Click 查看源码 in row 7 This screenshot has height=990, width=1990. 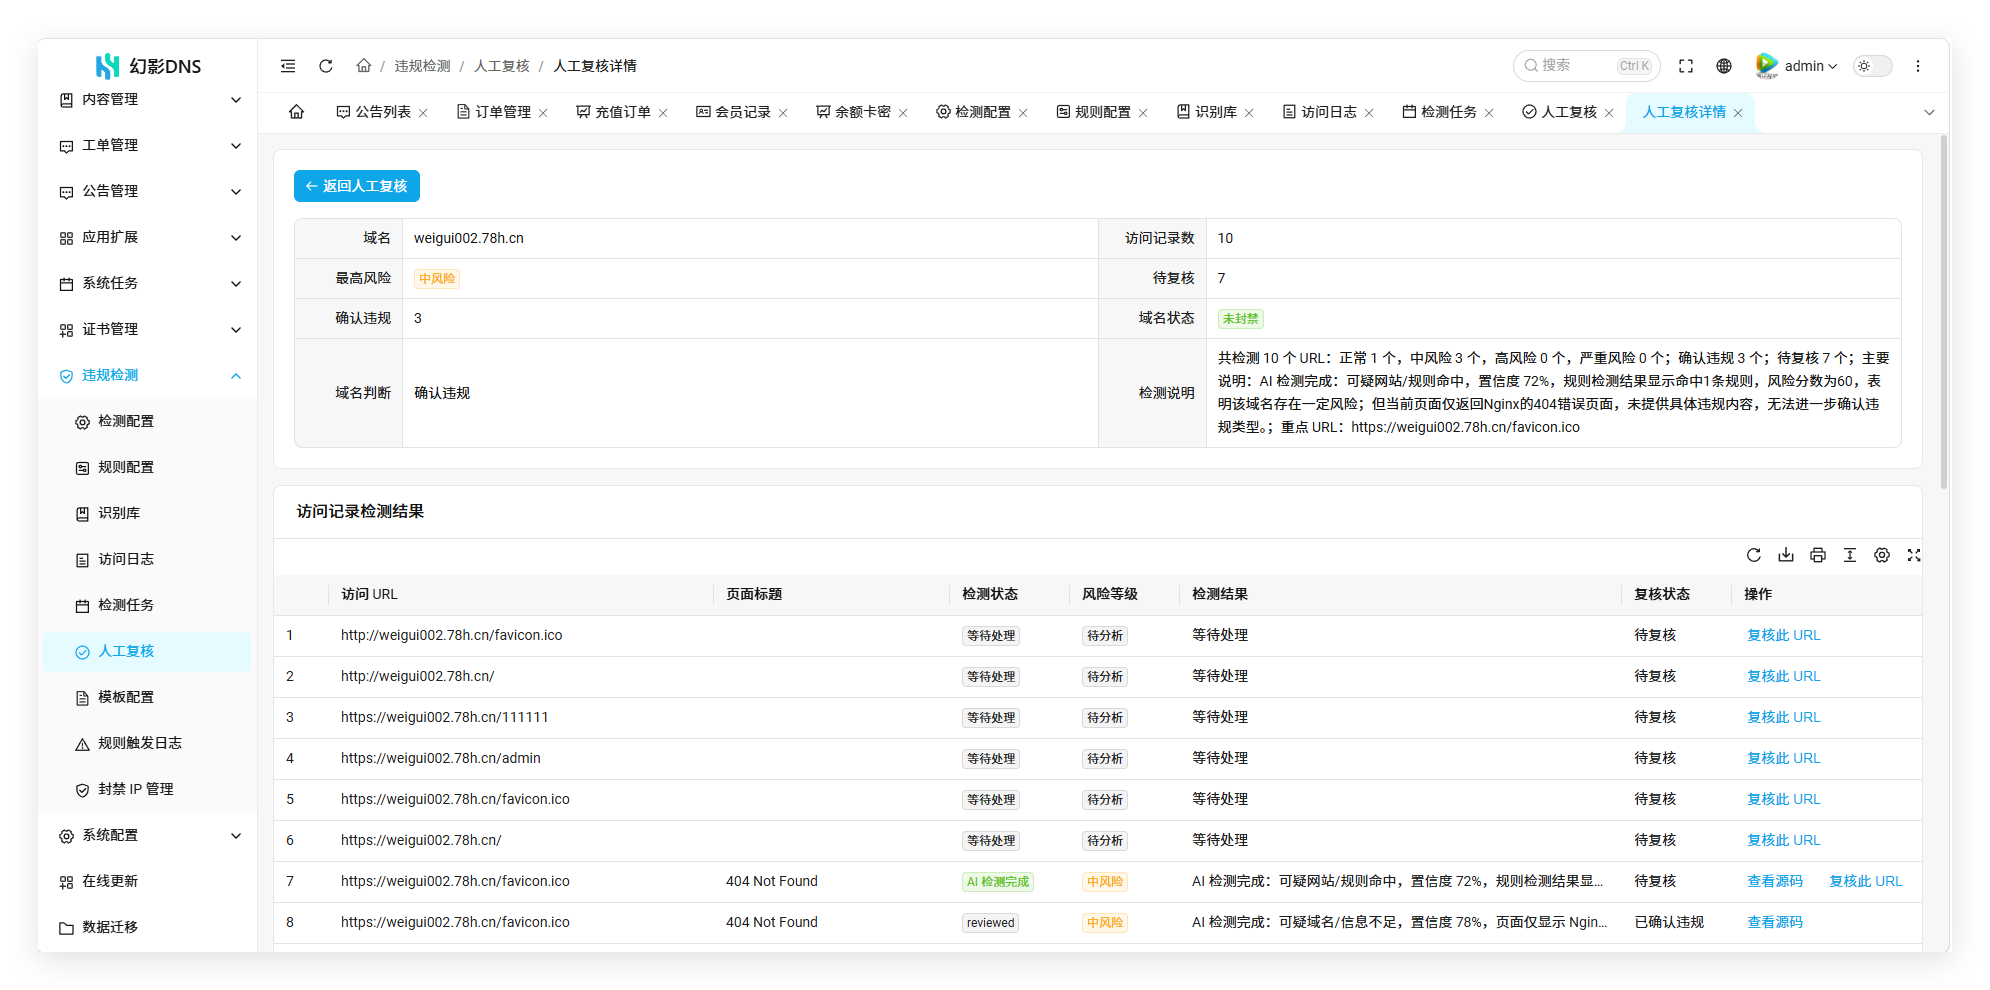pyautogui.click(x=1774, y=881)
